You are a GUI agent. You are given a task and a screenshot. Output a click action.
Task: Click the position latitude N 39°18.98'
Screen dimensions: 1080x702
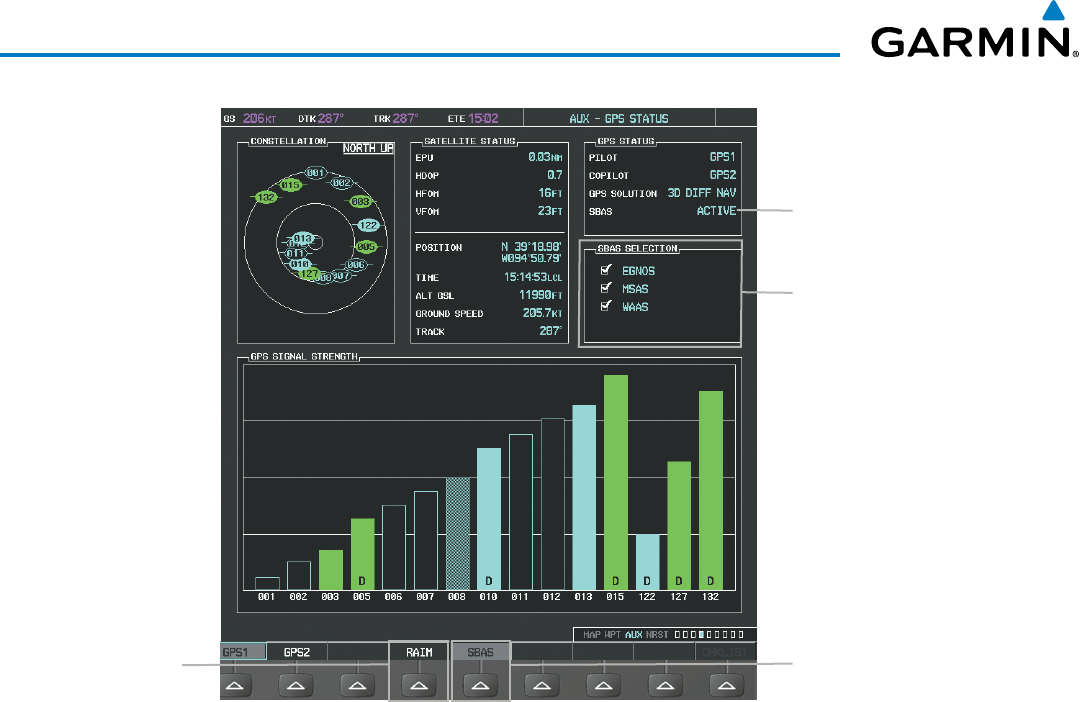coord(531,247)
